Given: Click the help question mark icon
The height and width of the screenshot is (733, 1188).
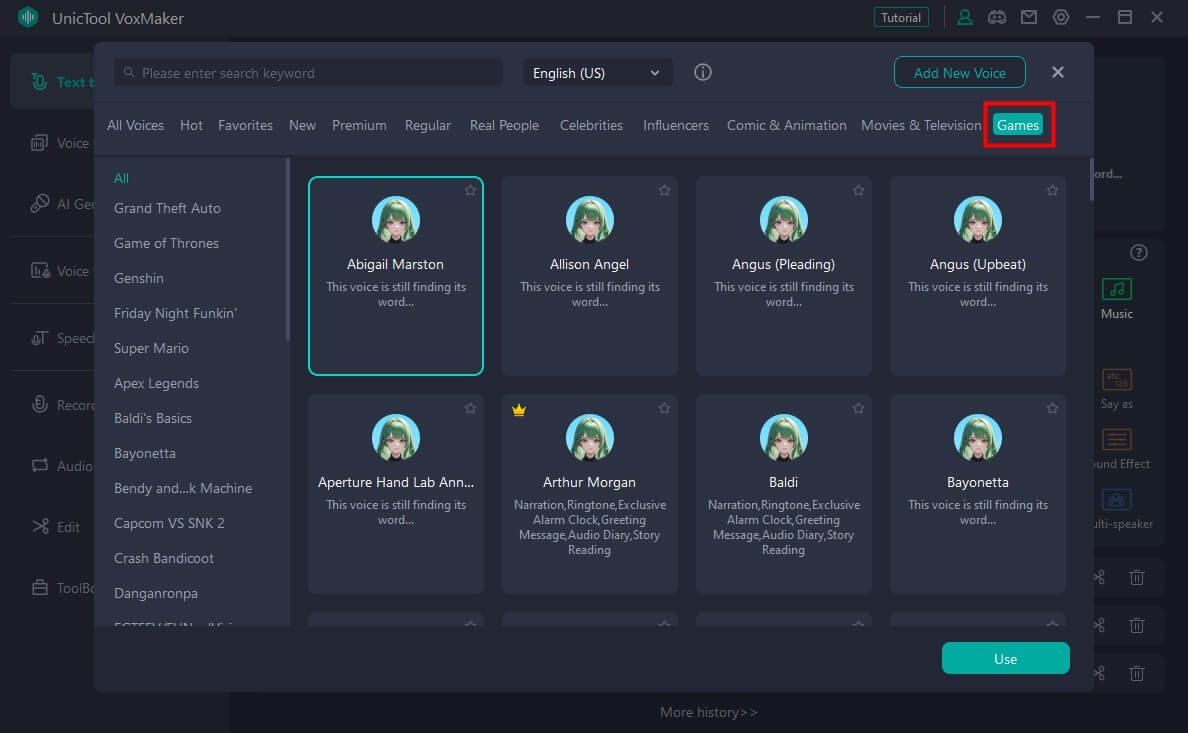Looking at the screenshot, I should pos(1138,252).
